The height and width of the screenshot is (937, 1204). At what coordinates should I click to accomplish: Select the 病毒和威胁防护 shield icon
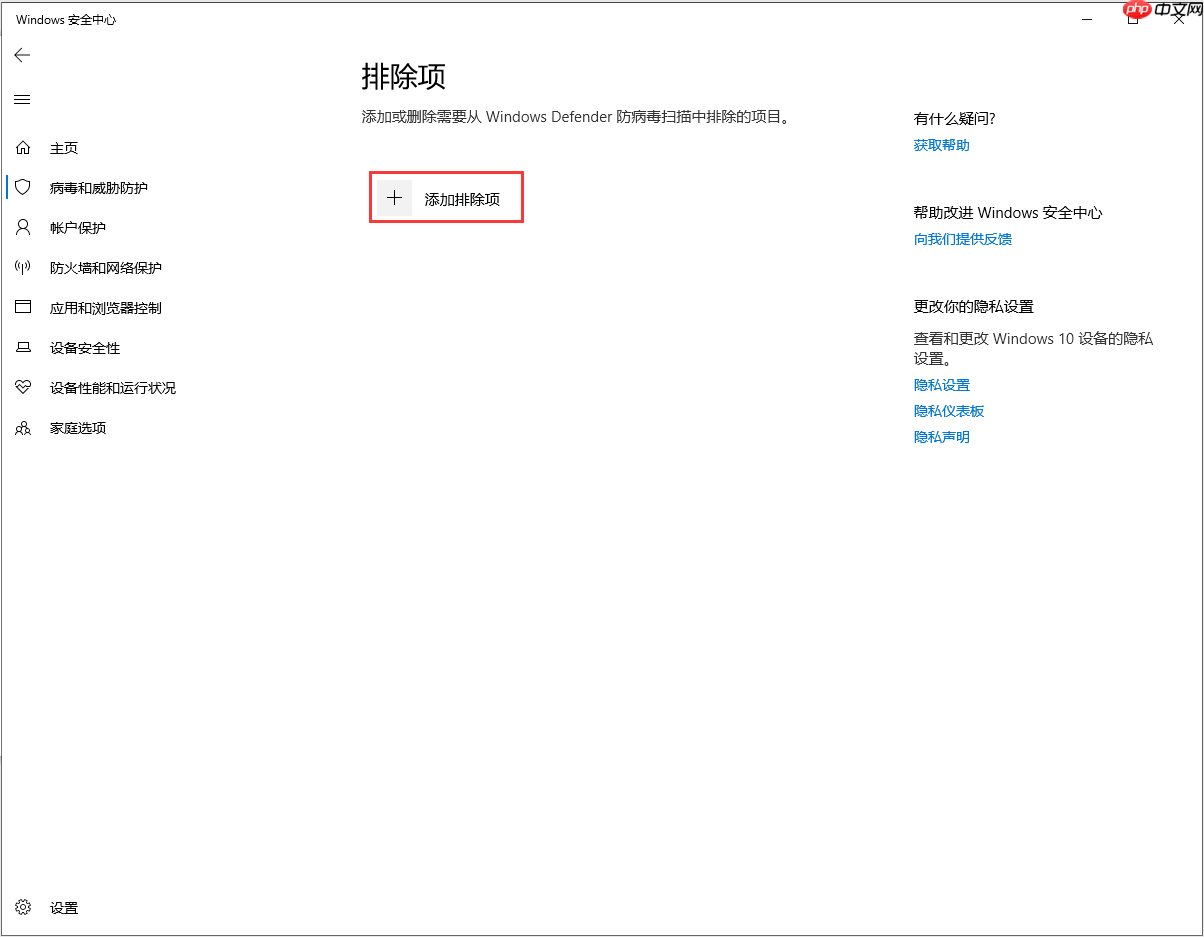(23, 187)
